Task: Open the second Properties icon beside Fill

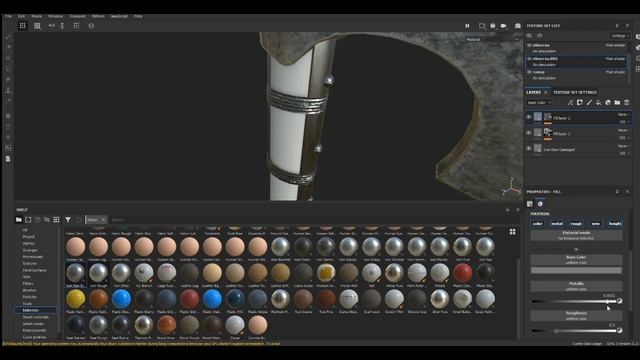Action: (x=540, y=204)
